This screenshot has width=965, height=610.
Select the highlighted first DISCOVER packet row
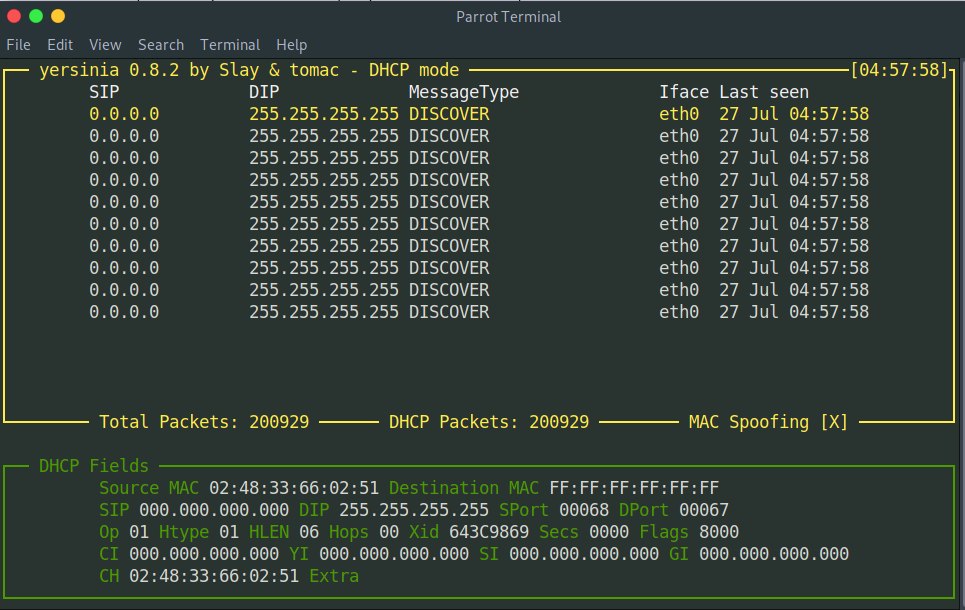(x=448, y=114)
